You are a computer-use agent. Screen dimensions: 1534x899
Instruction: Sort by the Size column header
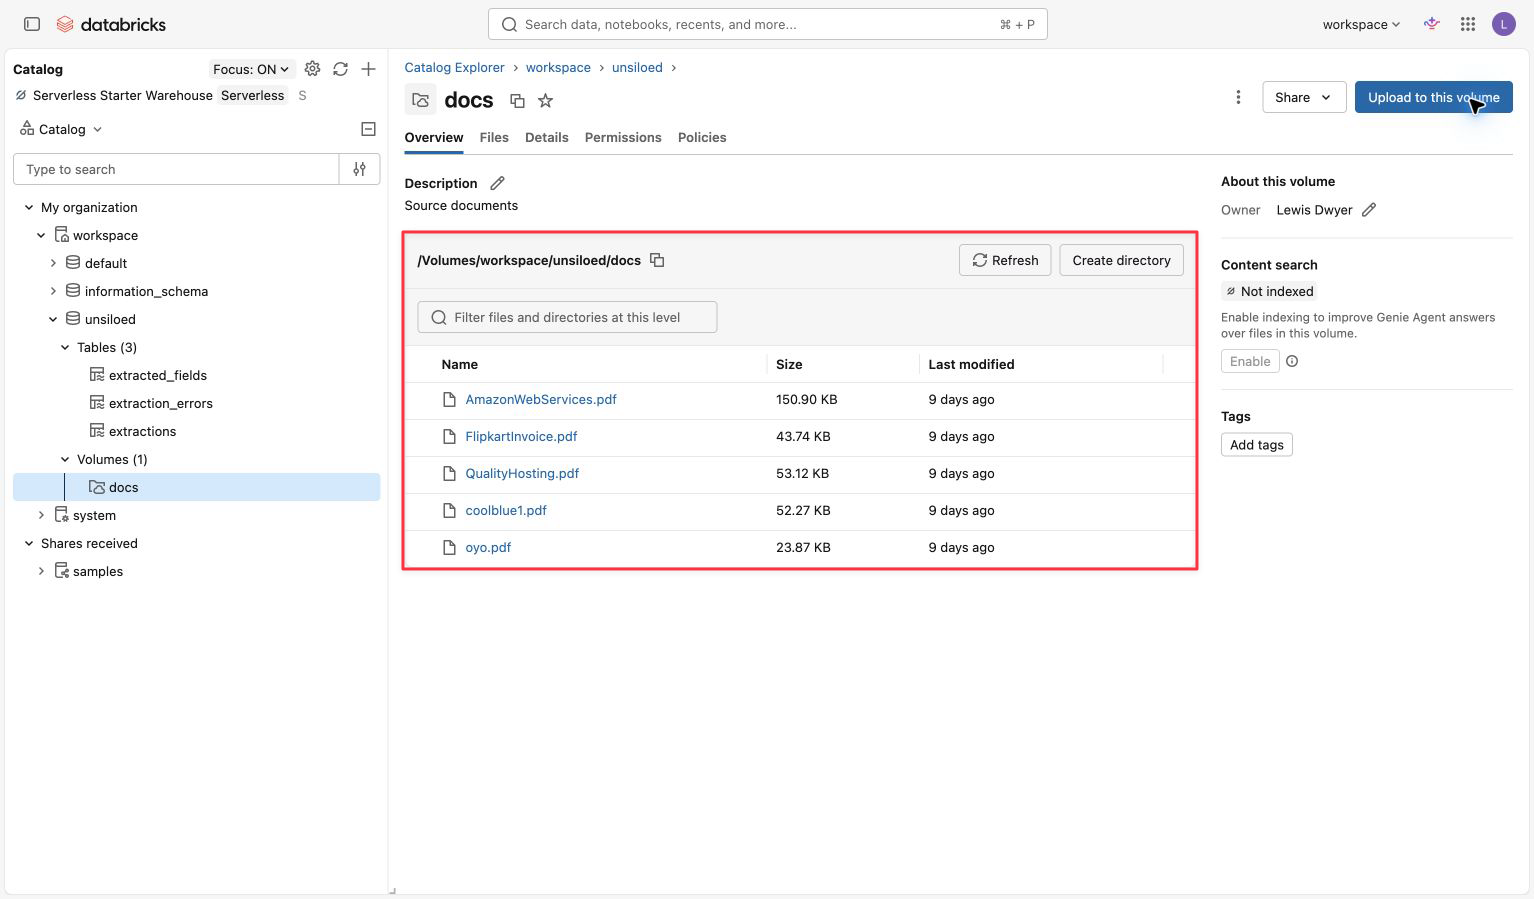789,364
